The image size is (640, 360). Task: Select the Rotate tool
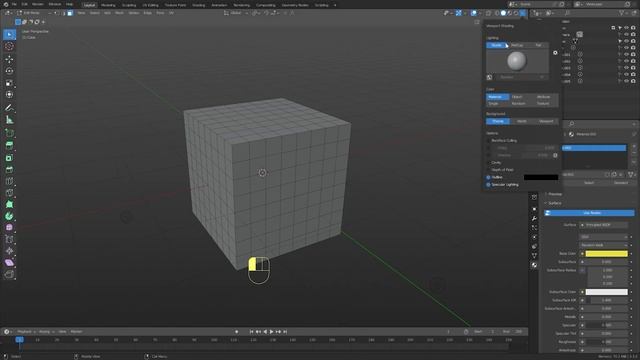(x=9, y=71)
